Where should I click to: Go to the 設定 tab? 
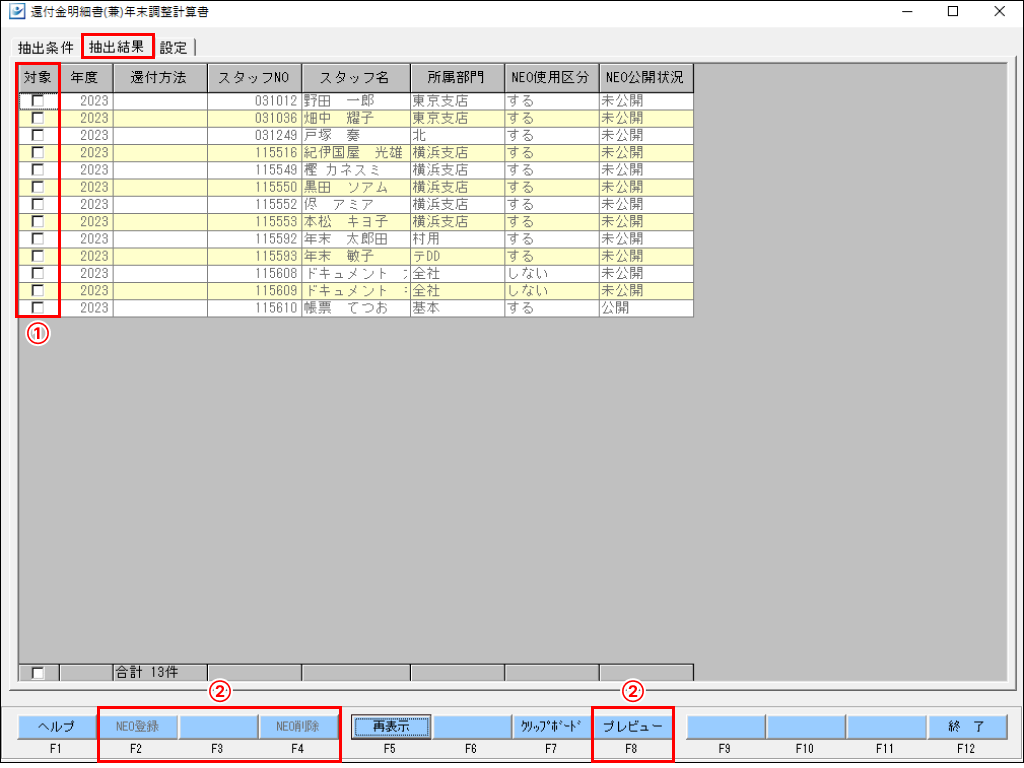point(174,48)
